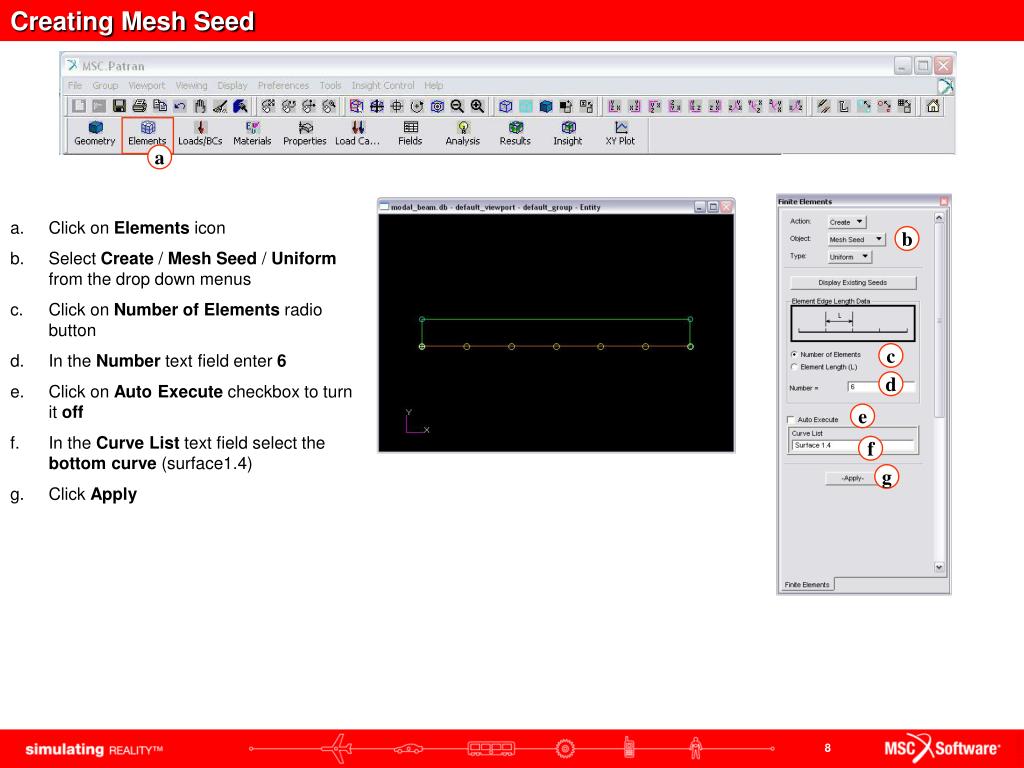Open the Results application icon

pyautogui.click(x=515, y=133)
